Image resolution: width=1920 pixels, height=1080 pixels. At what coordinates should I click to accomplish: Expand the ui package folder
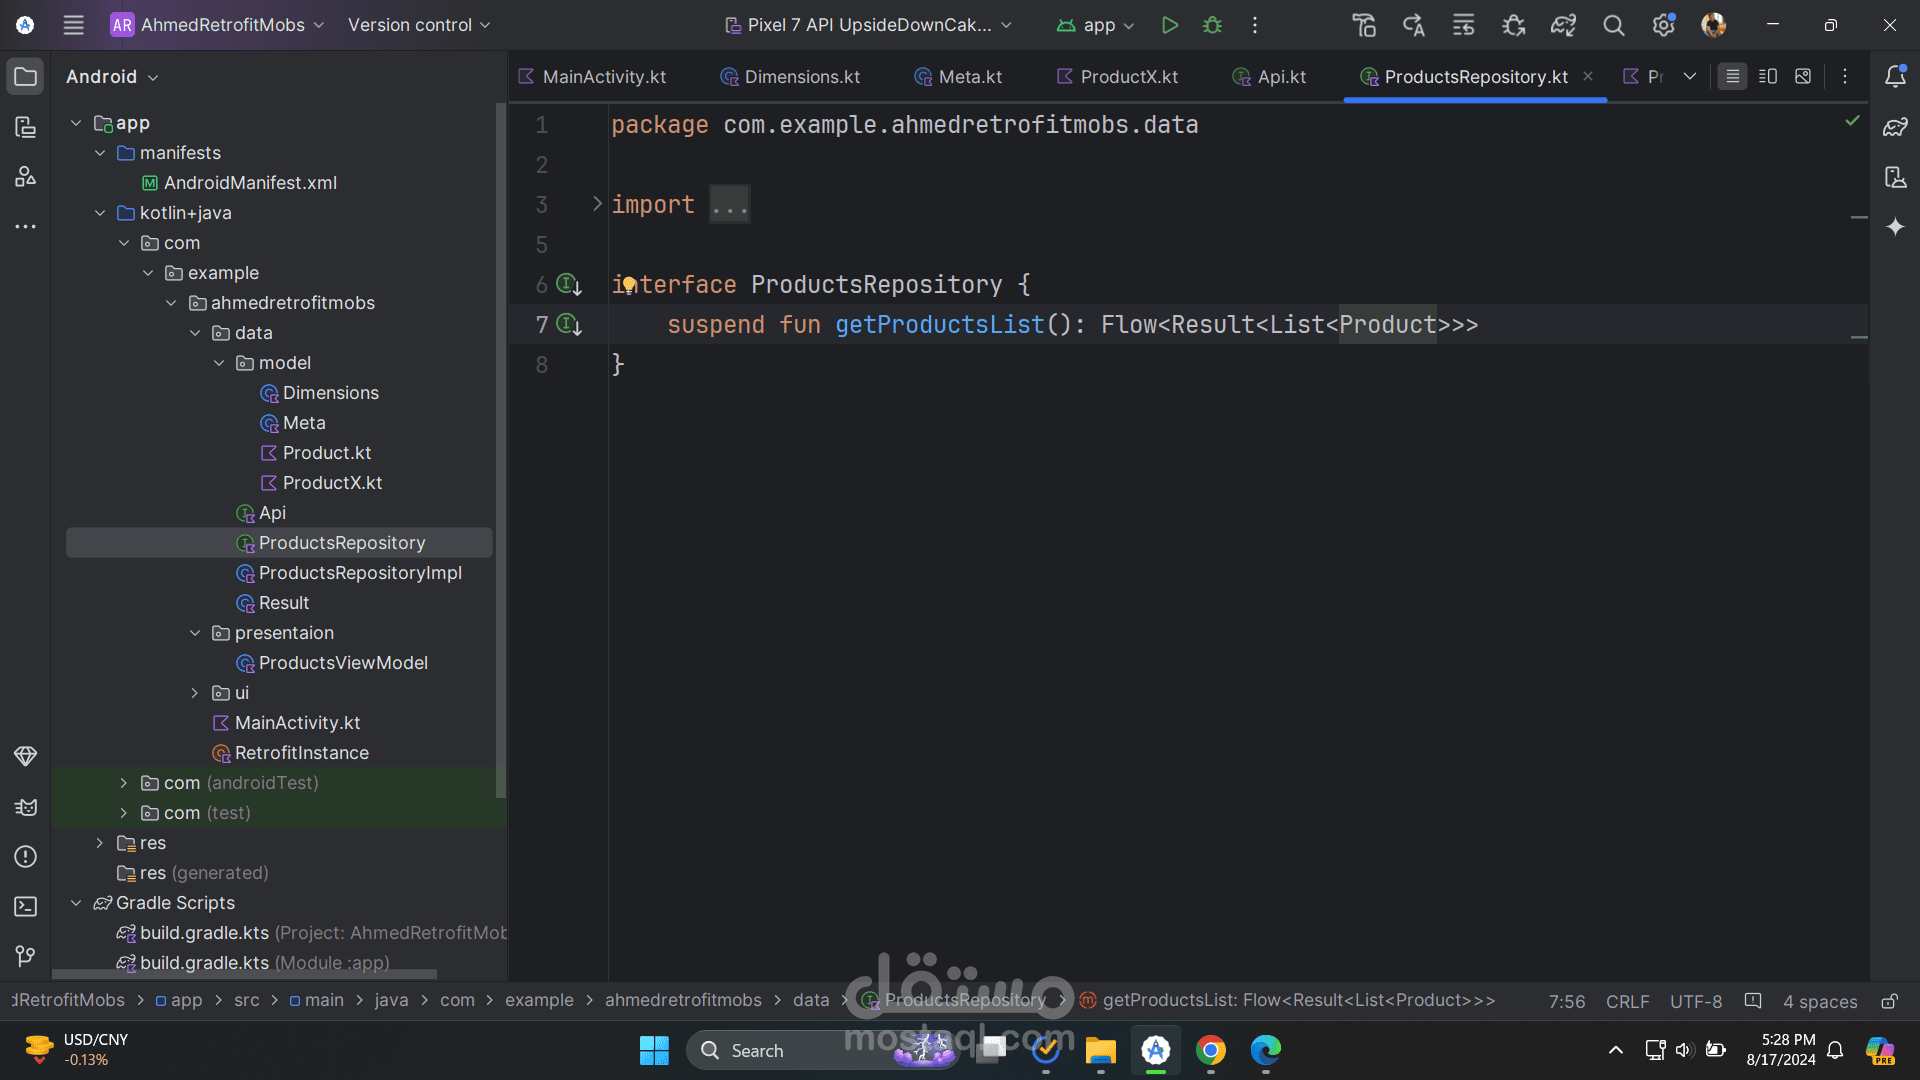(195, 693)
